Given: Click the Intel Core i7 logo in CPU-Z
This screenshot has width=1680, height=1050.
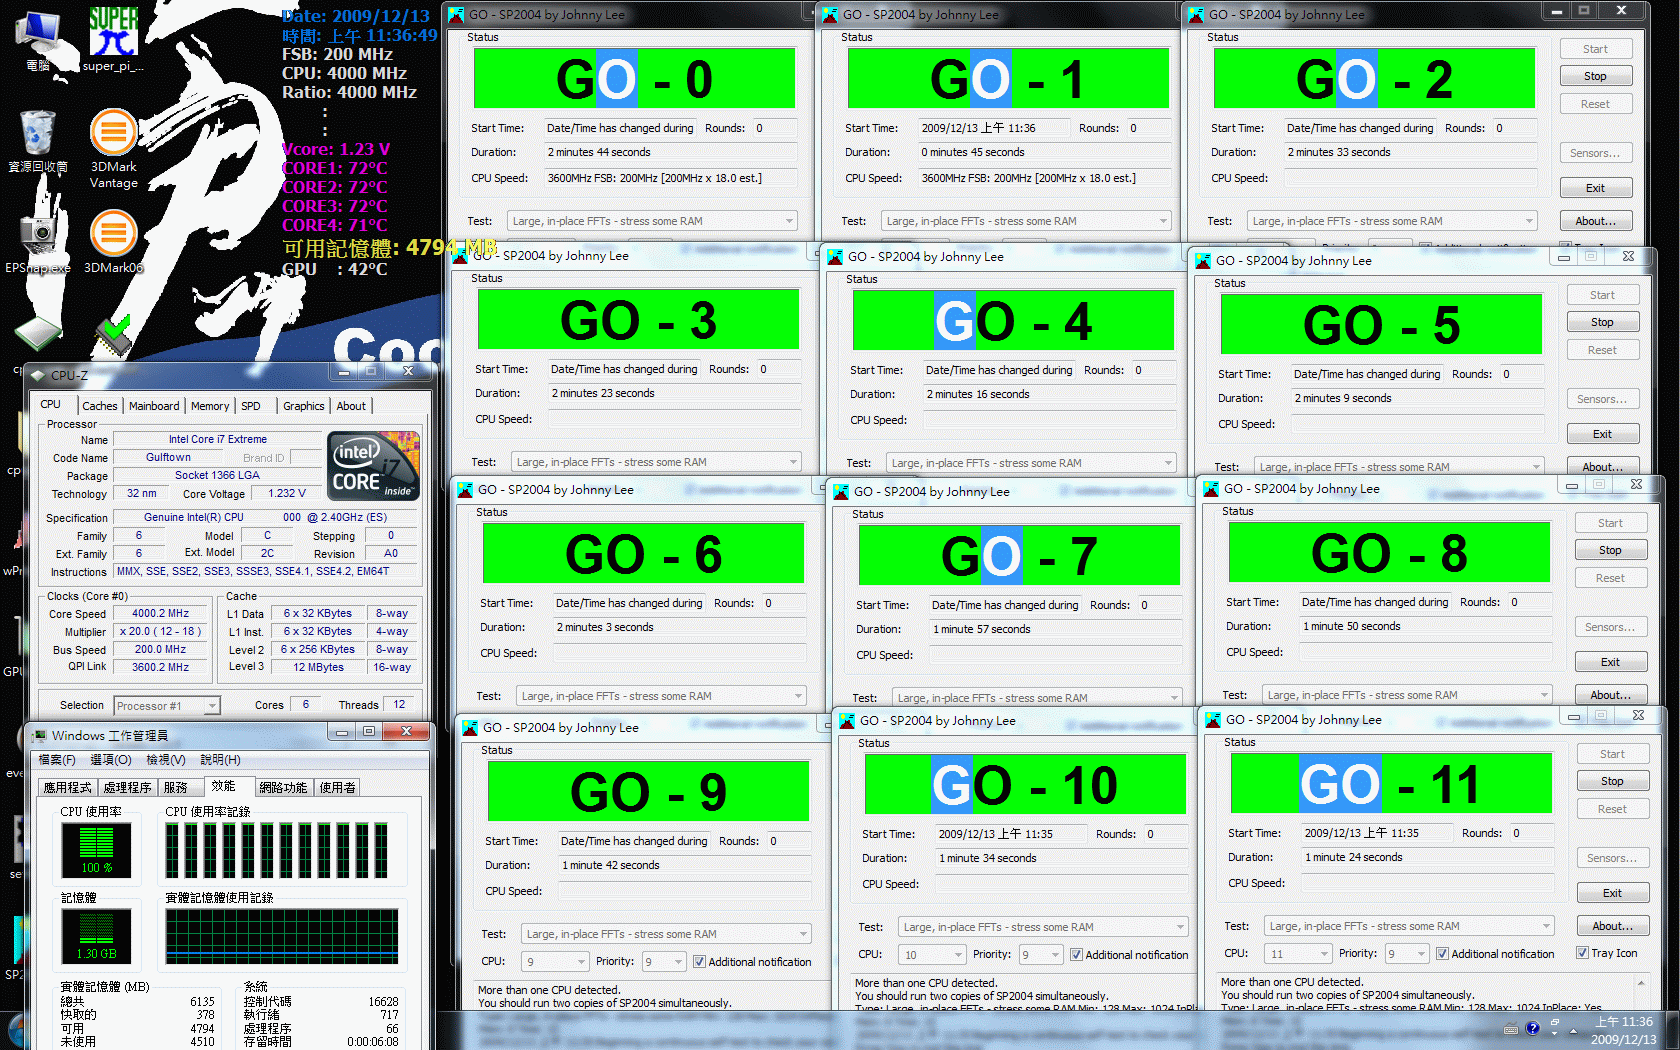Looking at the screenshot, I should coord(374,465).
